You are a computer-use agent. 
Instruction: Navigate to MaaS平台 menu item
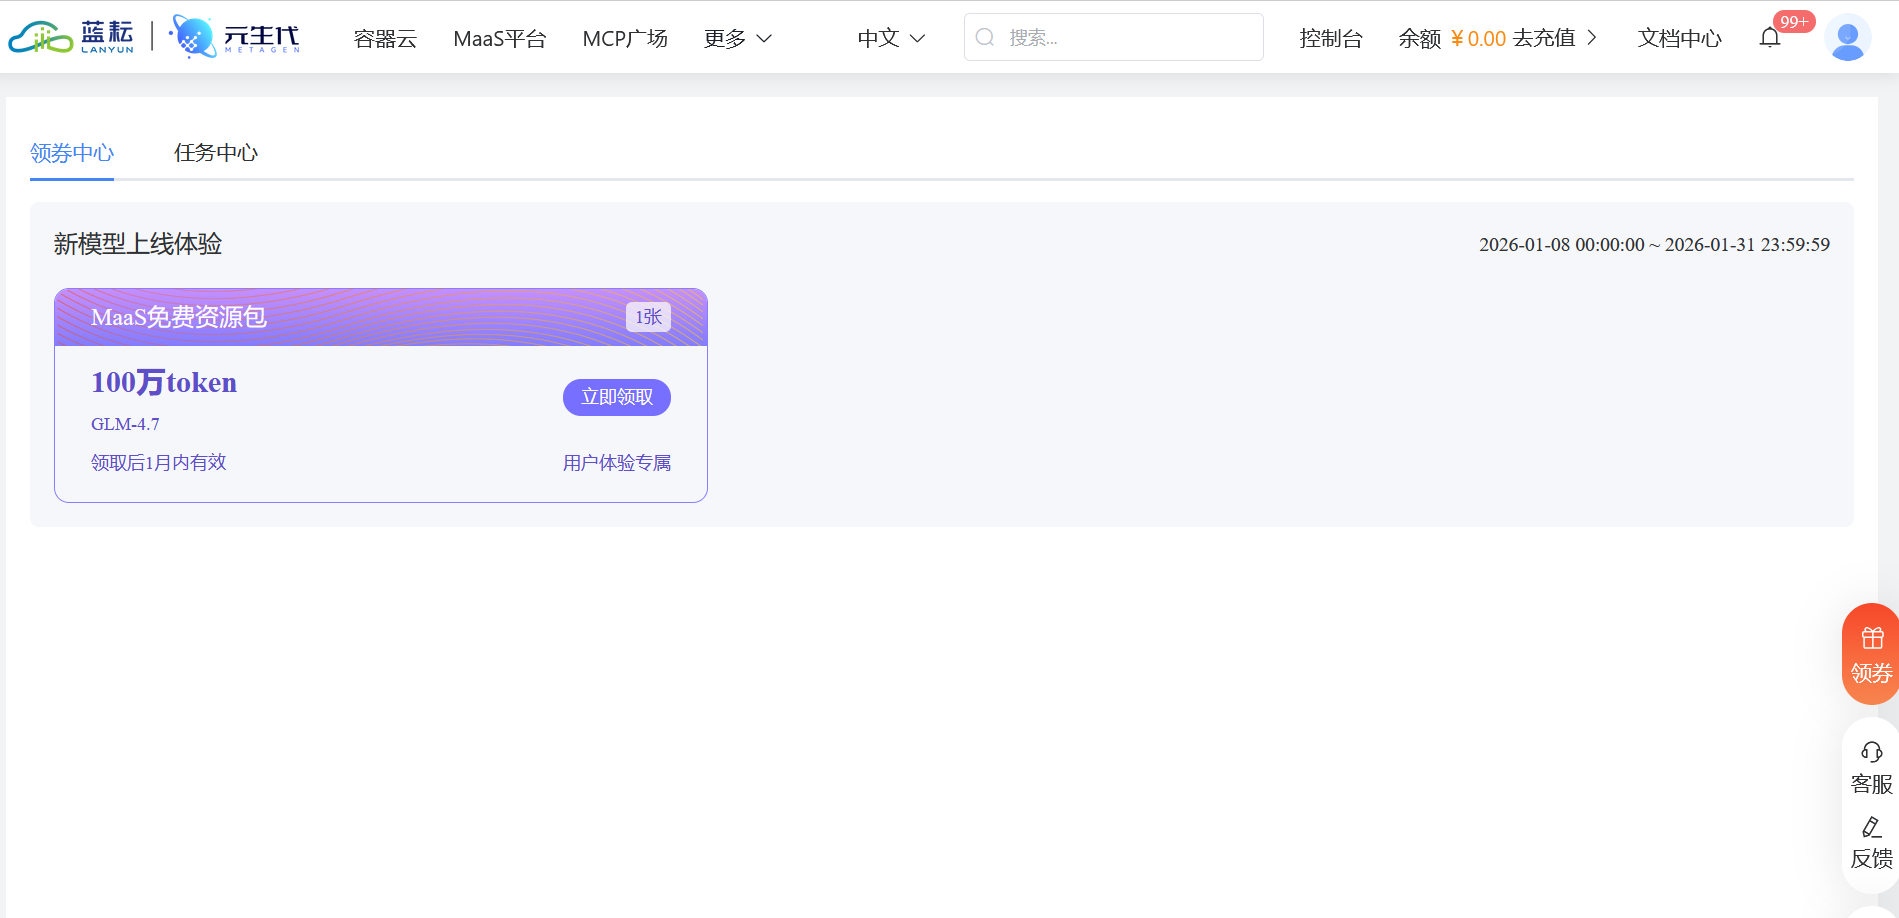pyautogui.click(x=500, y=38)
